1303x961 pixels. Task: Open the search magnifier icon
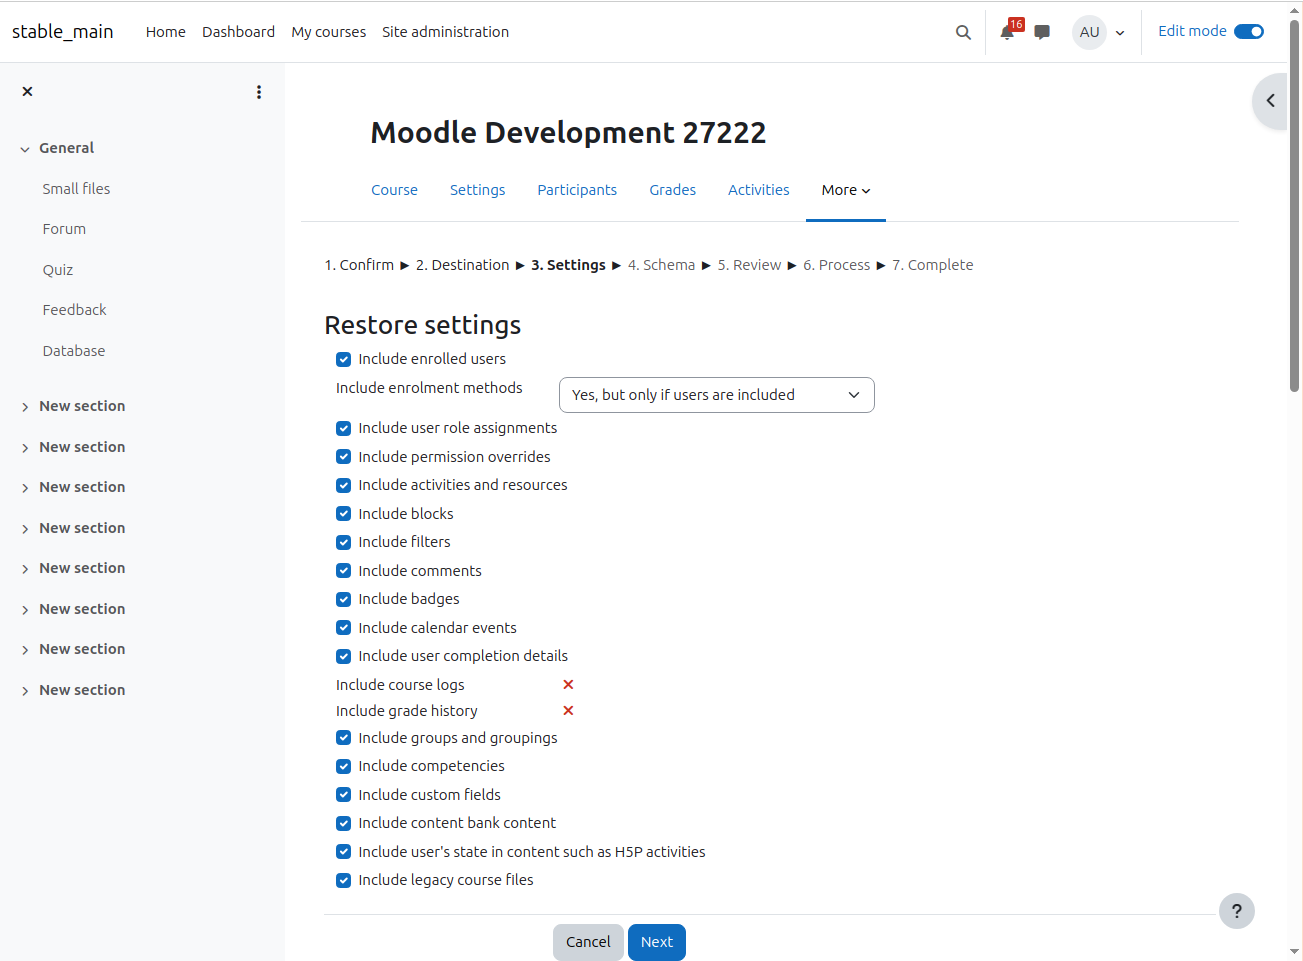pos(963,32)
